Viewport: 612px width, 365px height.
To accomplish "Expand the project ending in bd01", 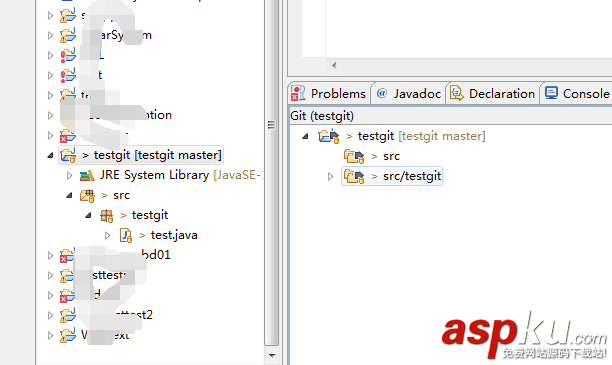I will [50, 256].
